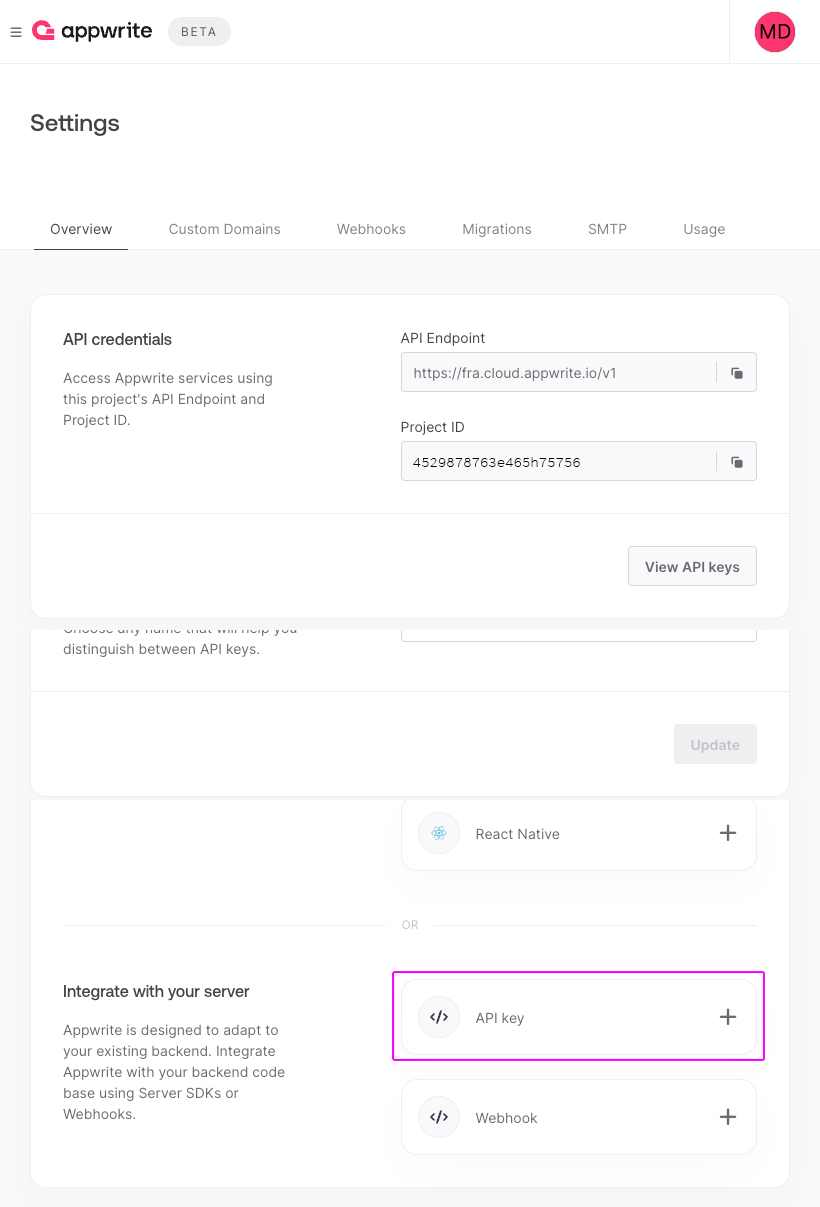Click the Update button
820x1207 pixels.
click(715, 744)
